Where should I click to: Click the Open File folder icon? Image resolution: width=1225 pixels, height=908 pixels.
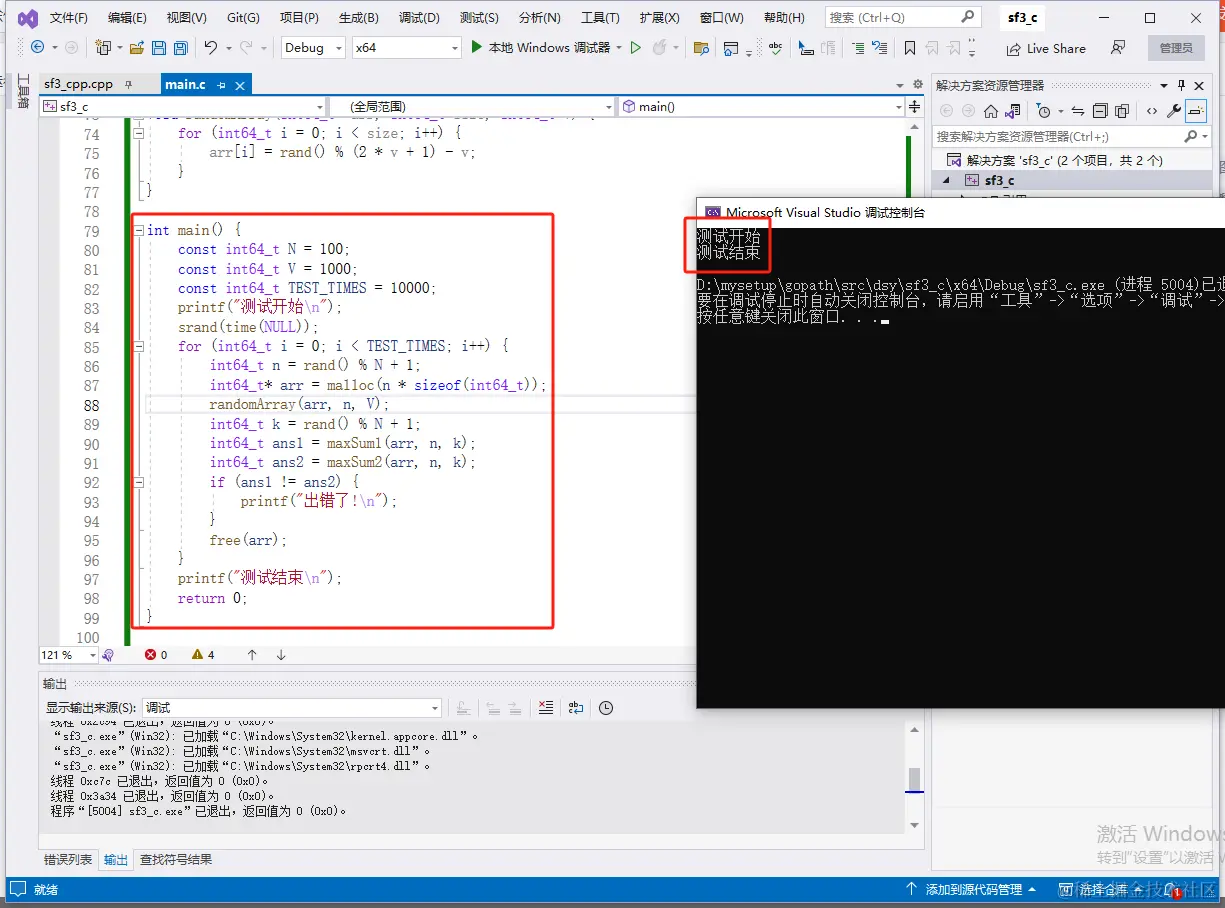pyautogui.click(x=136, y=47)
